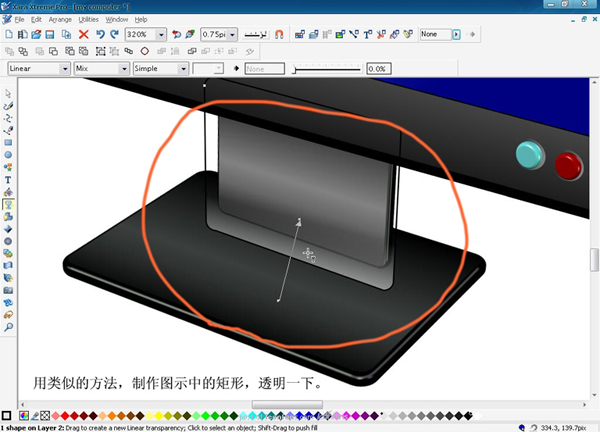
Task: Open the Arrange menu
Action: [x=60, y=20]
